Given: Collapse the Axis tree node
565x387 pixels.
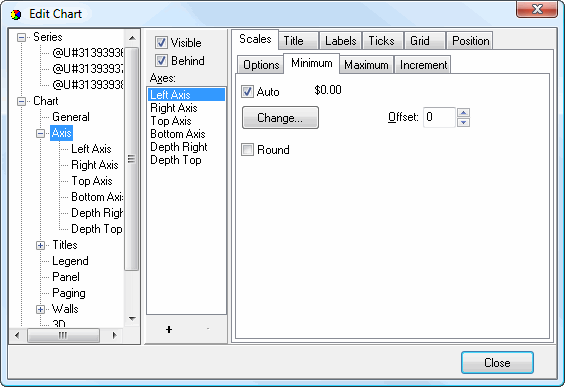Looking at the screenshot, I should tap(40, 134).
